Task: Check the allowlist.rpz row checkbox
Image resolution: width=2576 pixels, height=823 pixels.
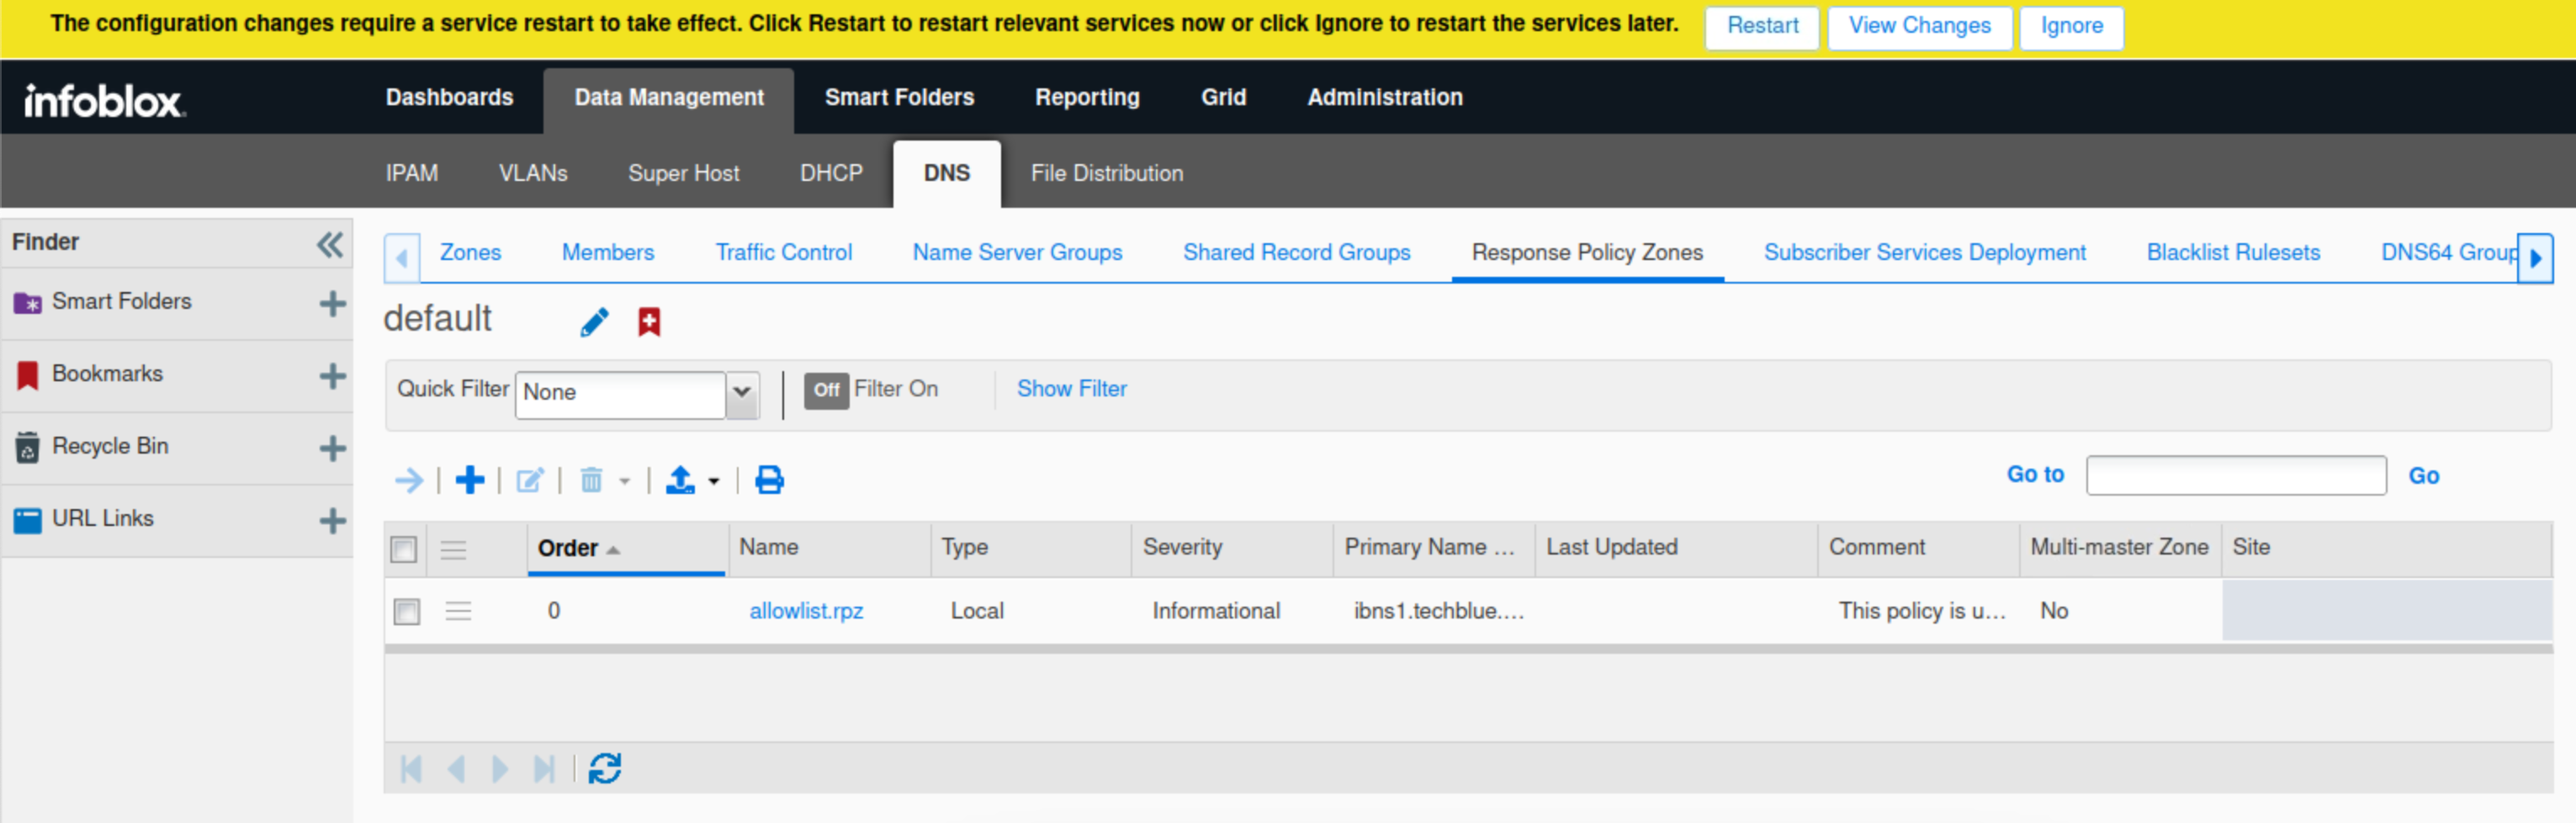Action: 407,611
